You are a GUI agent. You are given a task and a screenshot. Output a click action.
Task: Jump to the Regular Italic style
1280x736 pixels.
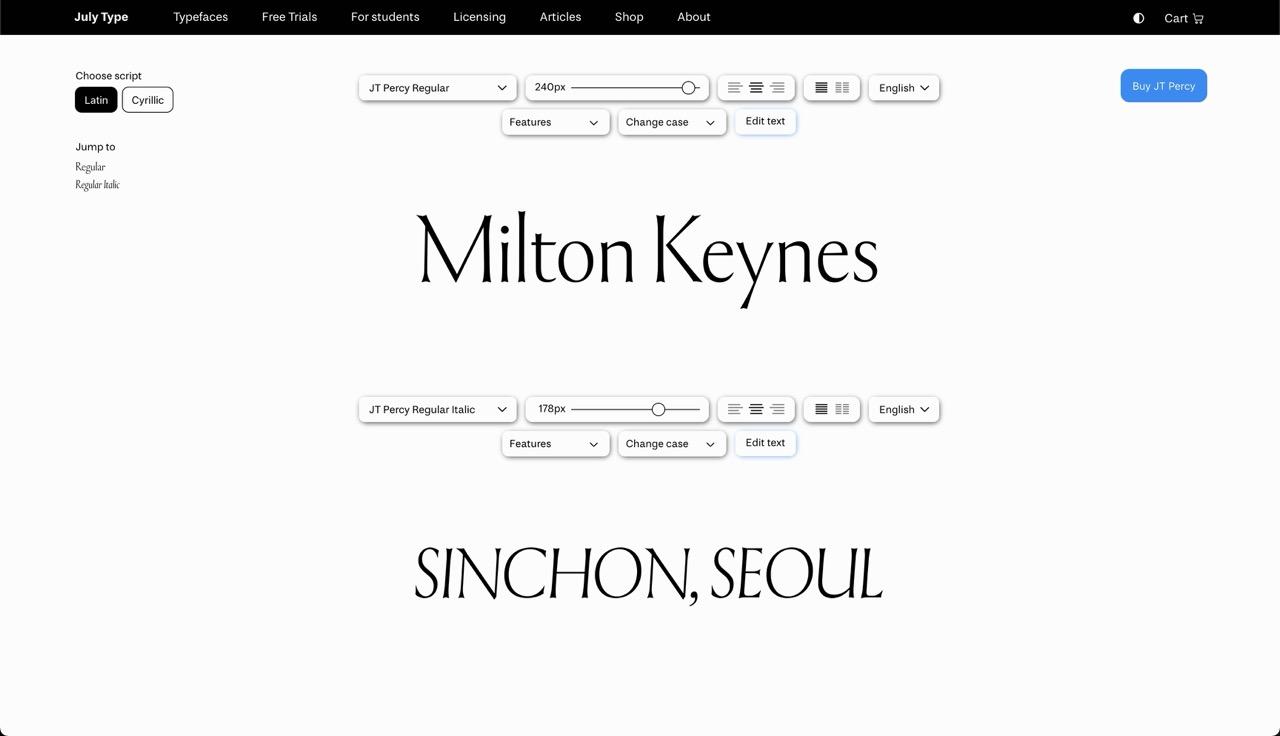coord(97,185)
